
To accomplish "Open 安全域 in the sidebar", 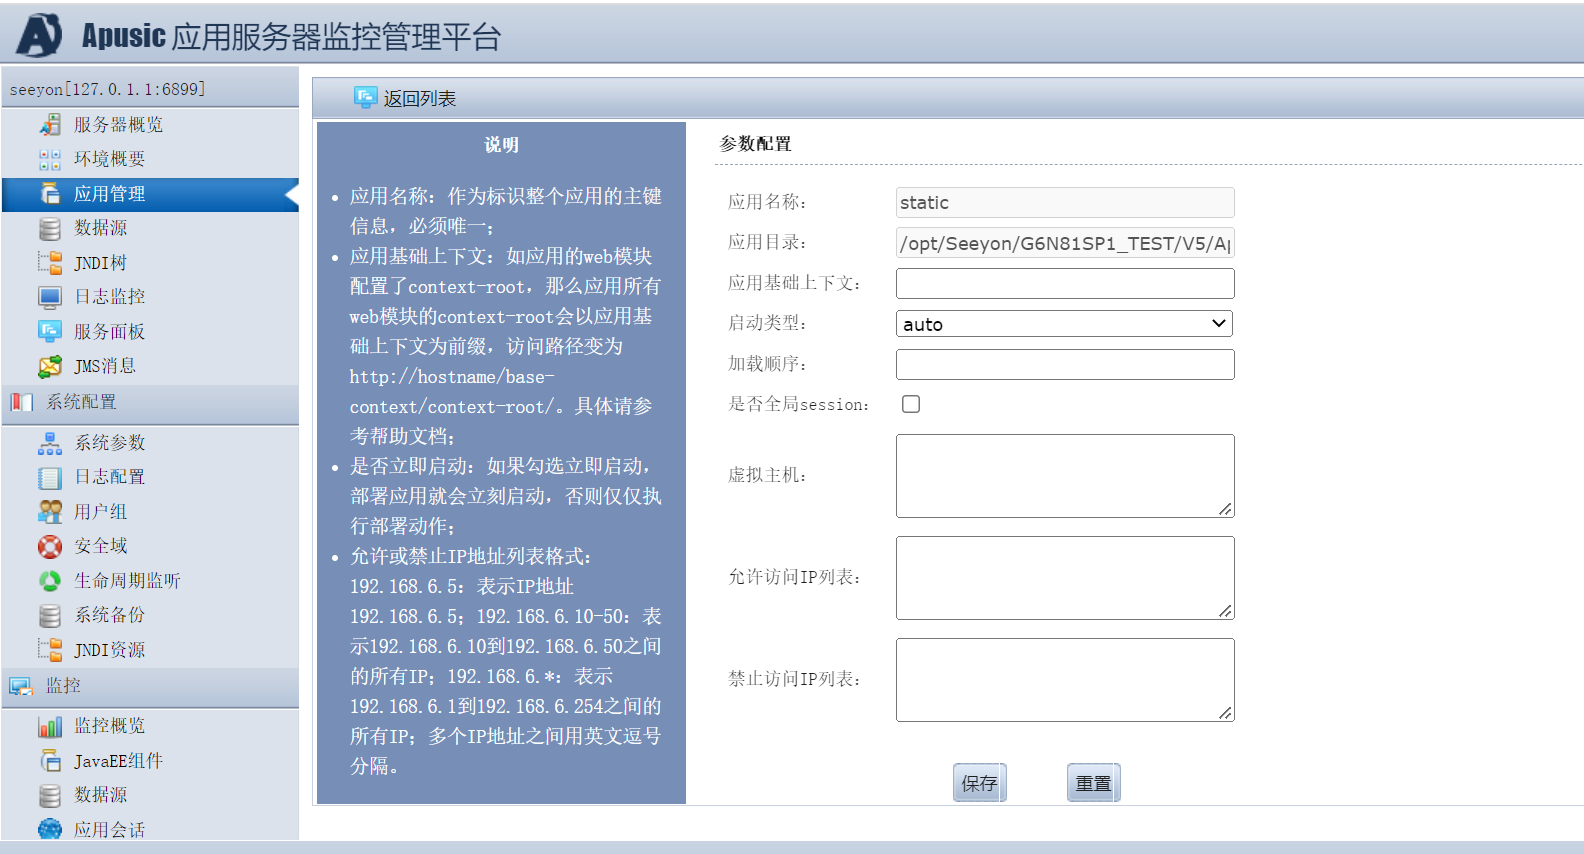I will click(100, 546).
